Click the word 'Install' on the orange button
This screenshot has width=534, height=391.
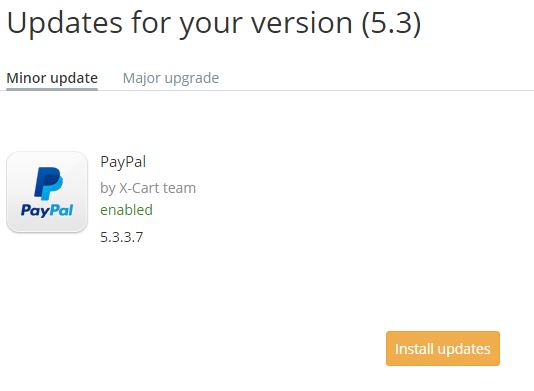[x=414, y=349]
